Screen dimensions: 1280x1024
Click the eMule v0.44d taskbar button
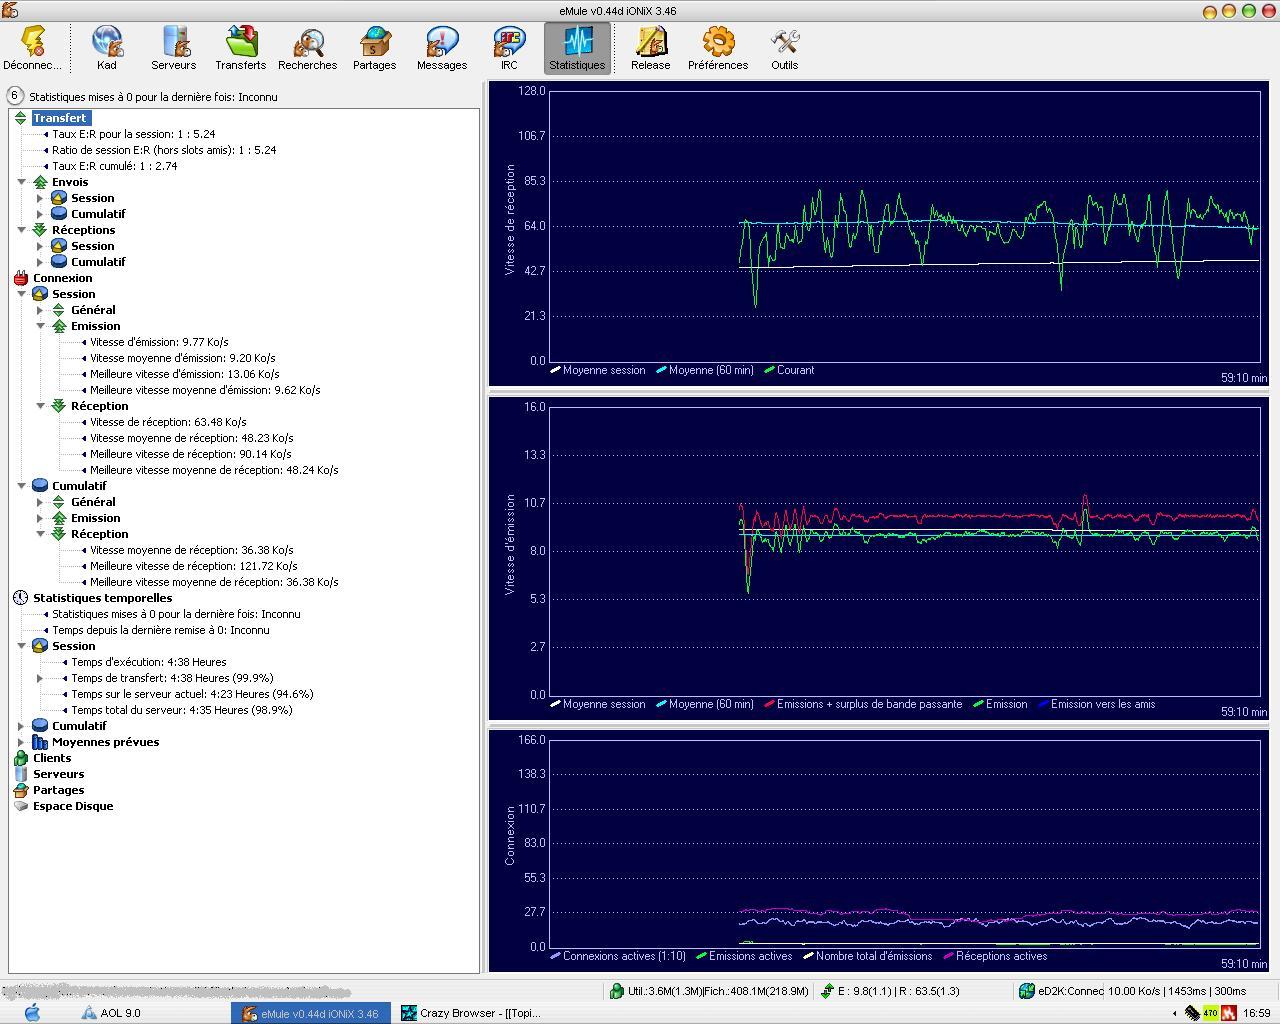pyautogui.click(x=311, y=1013)
